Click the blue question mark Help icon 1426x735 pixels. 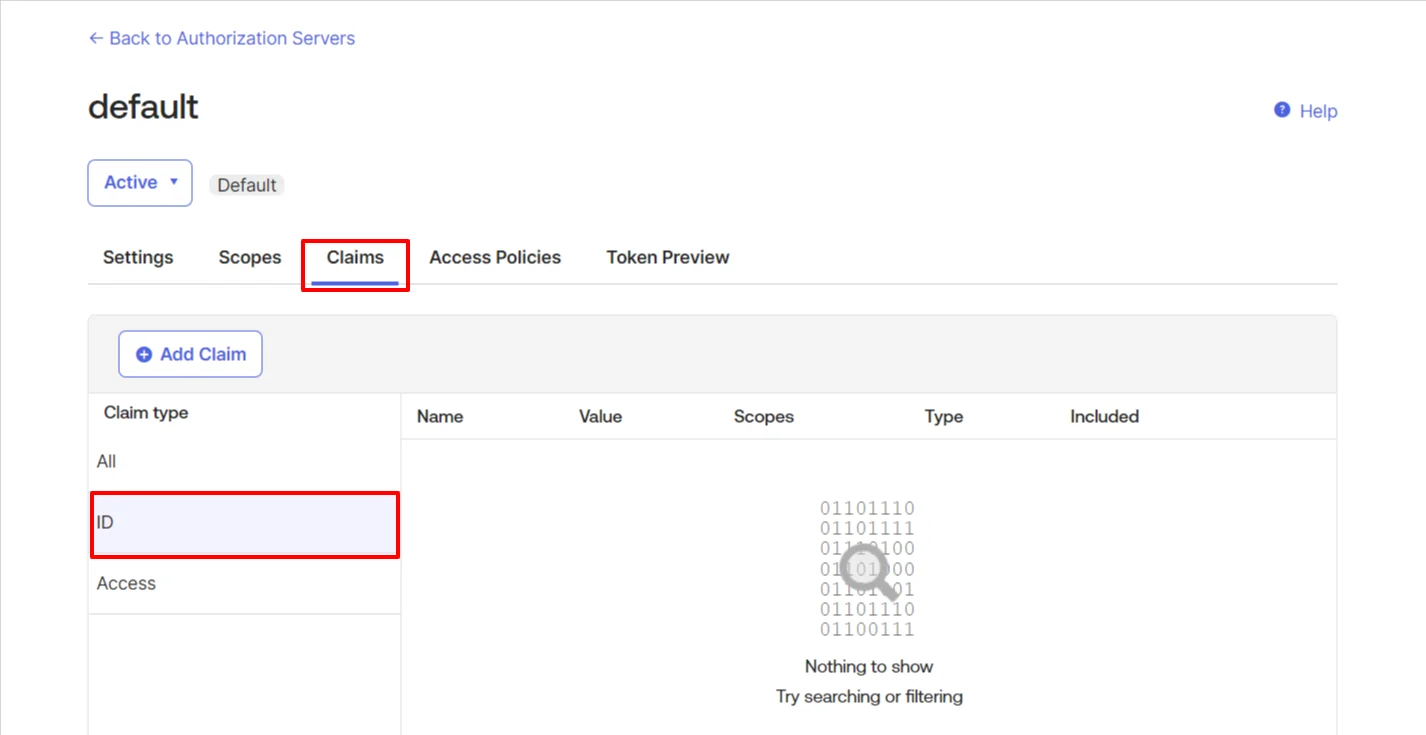click(x=1281, y=110)
